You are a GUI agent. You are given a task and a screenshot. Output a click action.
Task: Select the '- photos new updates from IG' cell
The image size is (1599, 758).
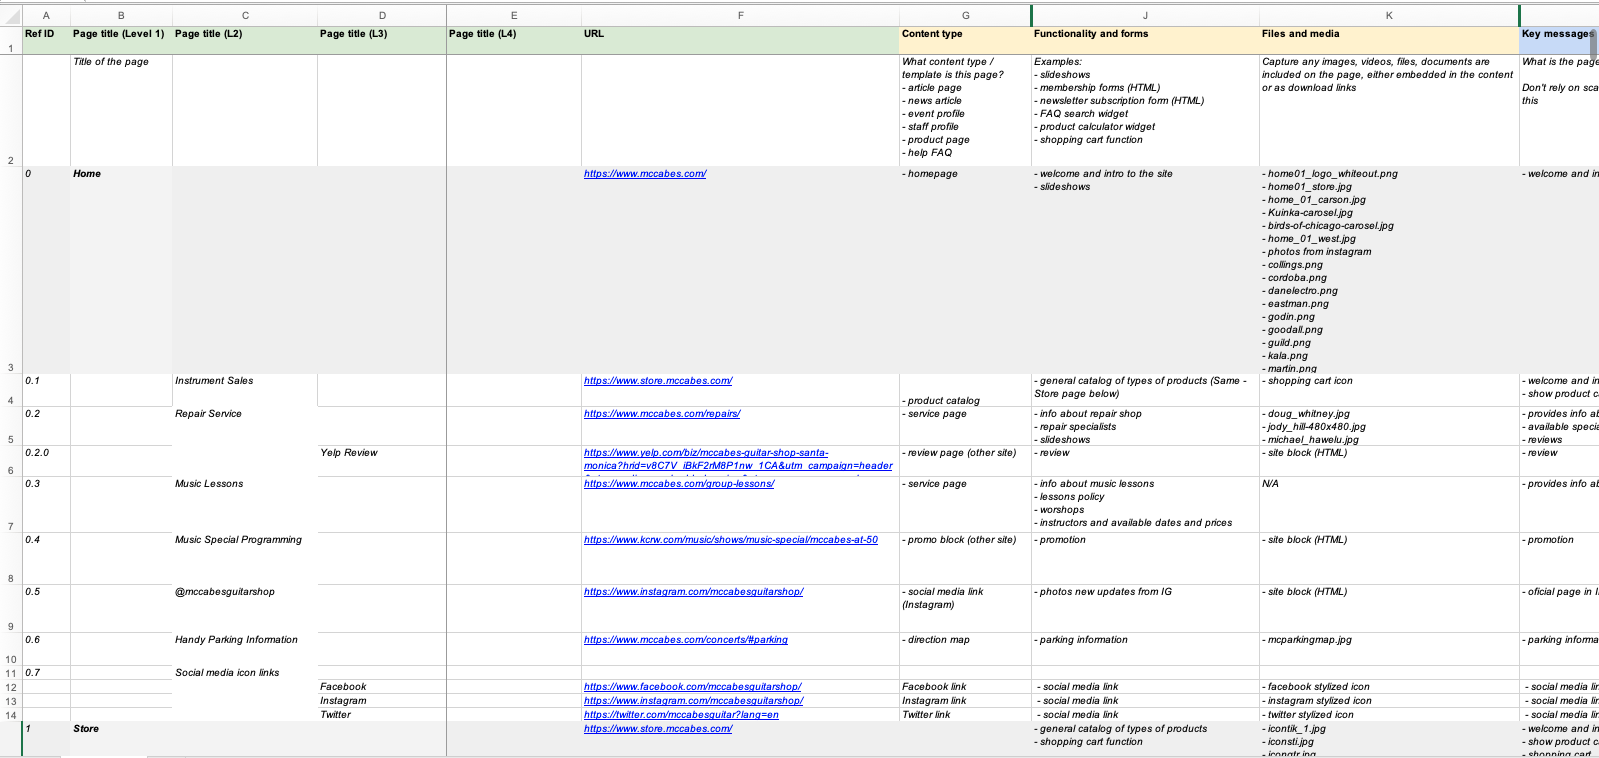[x=1145, y=608]
